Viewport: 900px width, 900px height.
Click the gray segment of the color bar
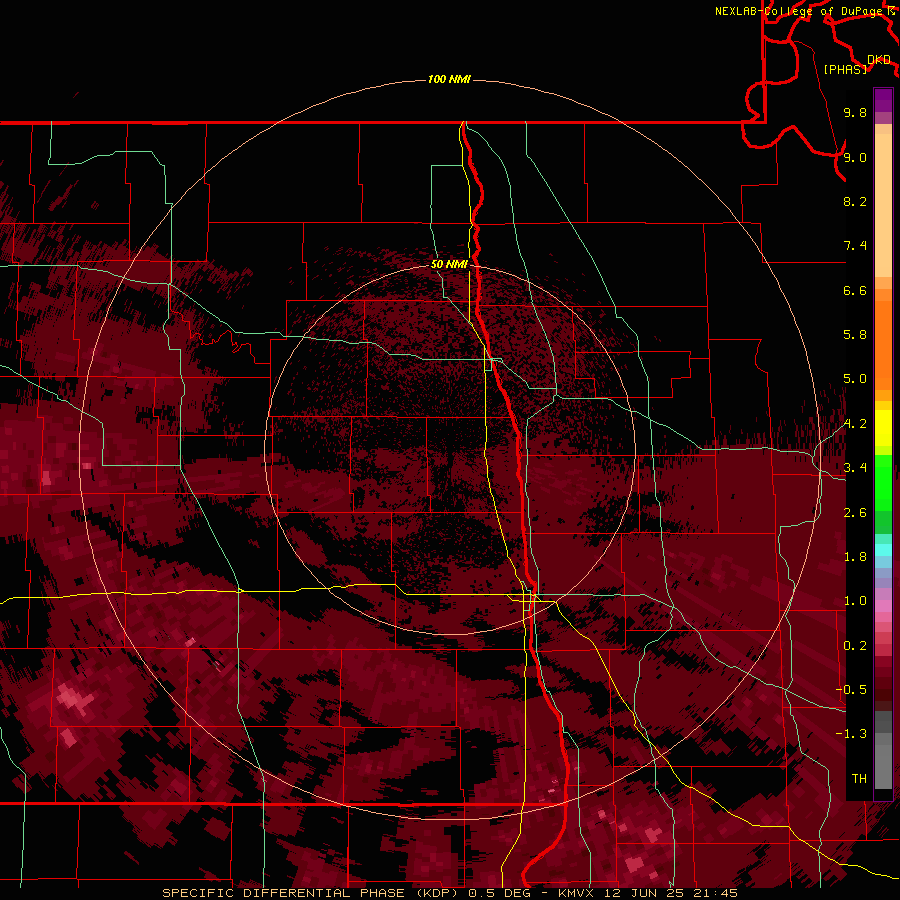click(883, 749)
